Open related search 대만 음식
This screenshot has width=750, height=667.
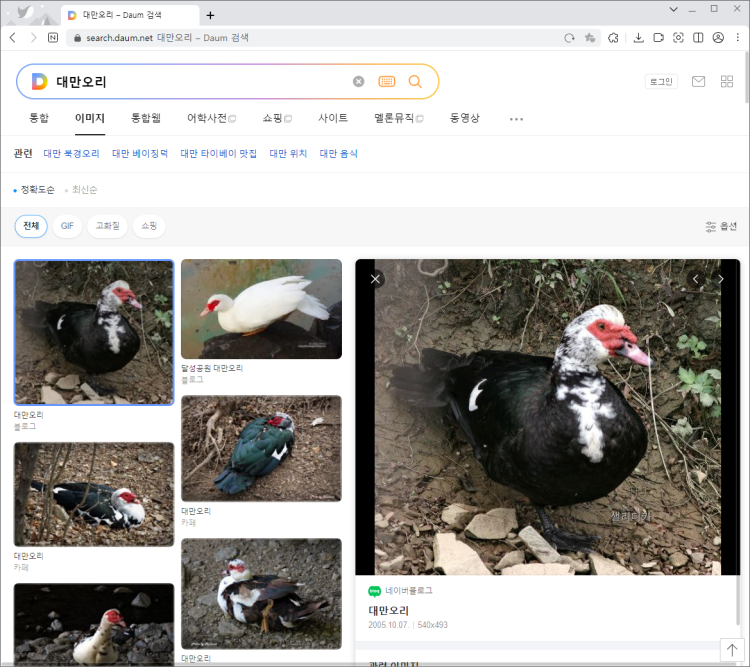[x=339, y=154]
